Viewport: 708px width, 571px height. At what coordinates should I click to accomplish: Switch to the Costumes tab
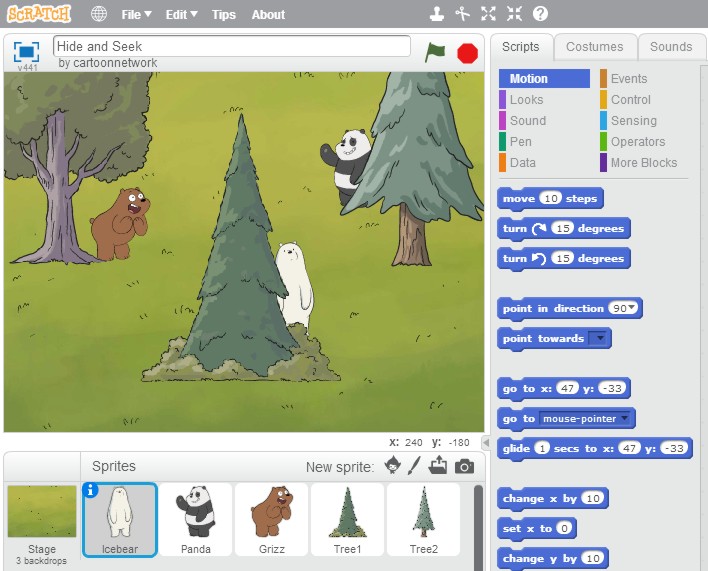[595, 46]
